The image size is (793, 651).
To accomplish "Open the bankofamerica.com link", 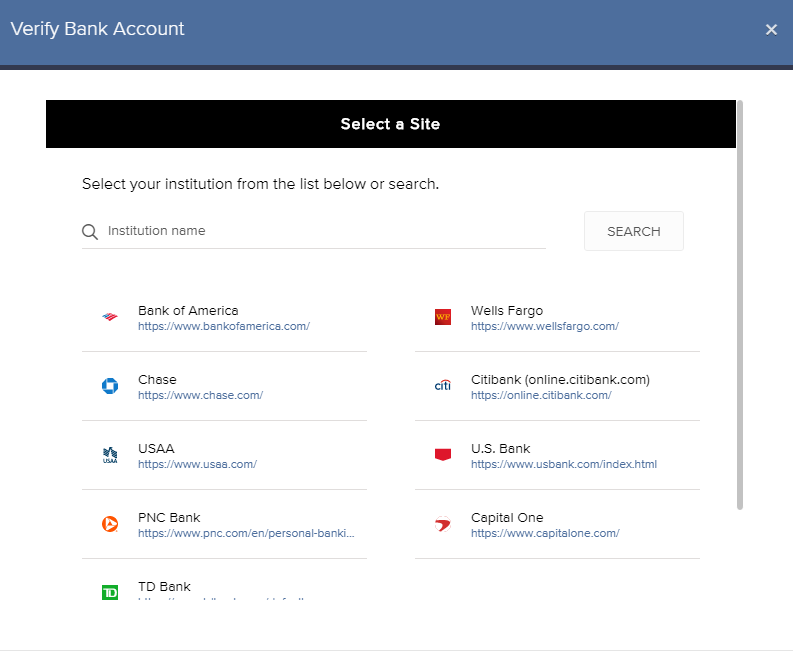I will point(224,326).
